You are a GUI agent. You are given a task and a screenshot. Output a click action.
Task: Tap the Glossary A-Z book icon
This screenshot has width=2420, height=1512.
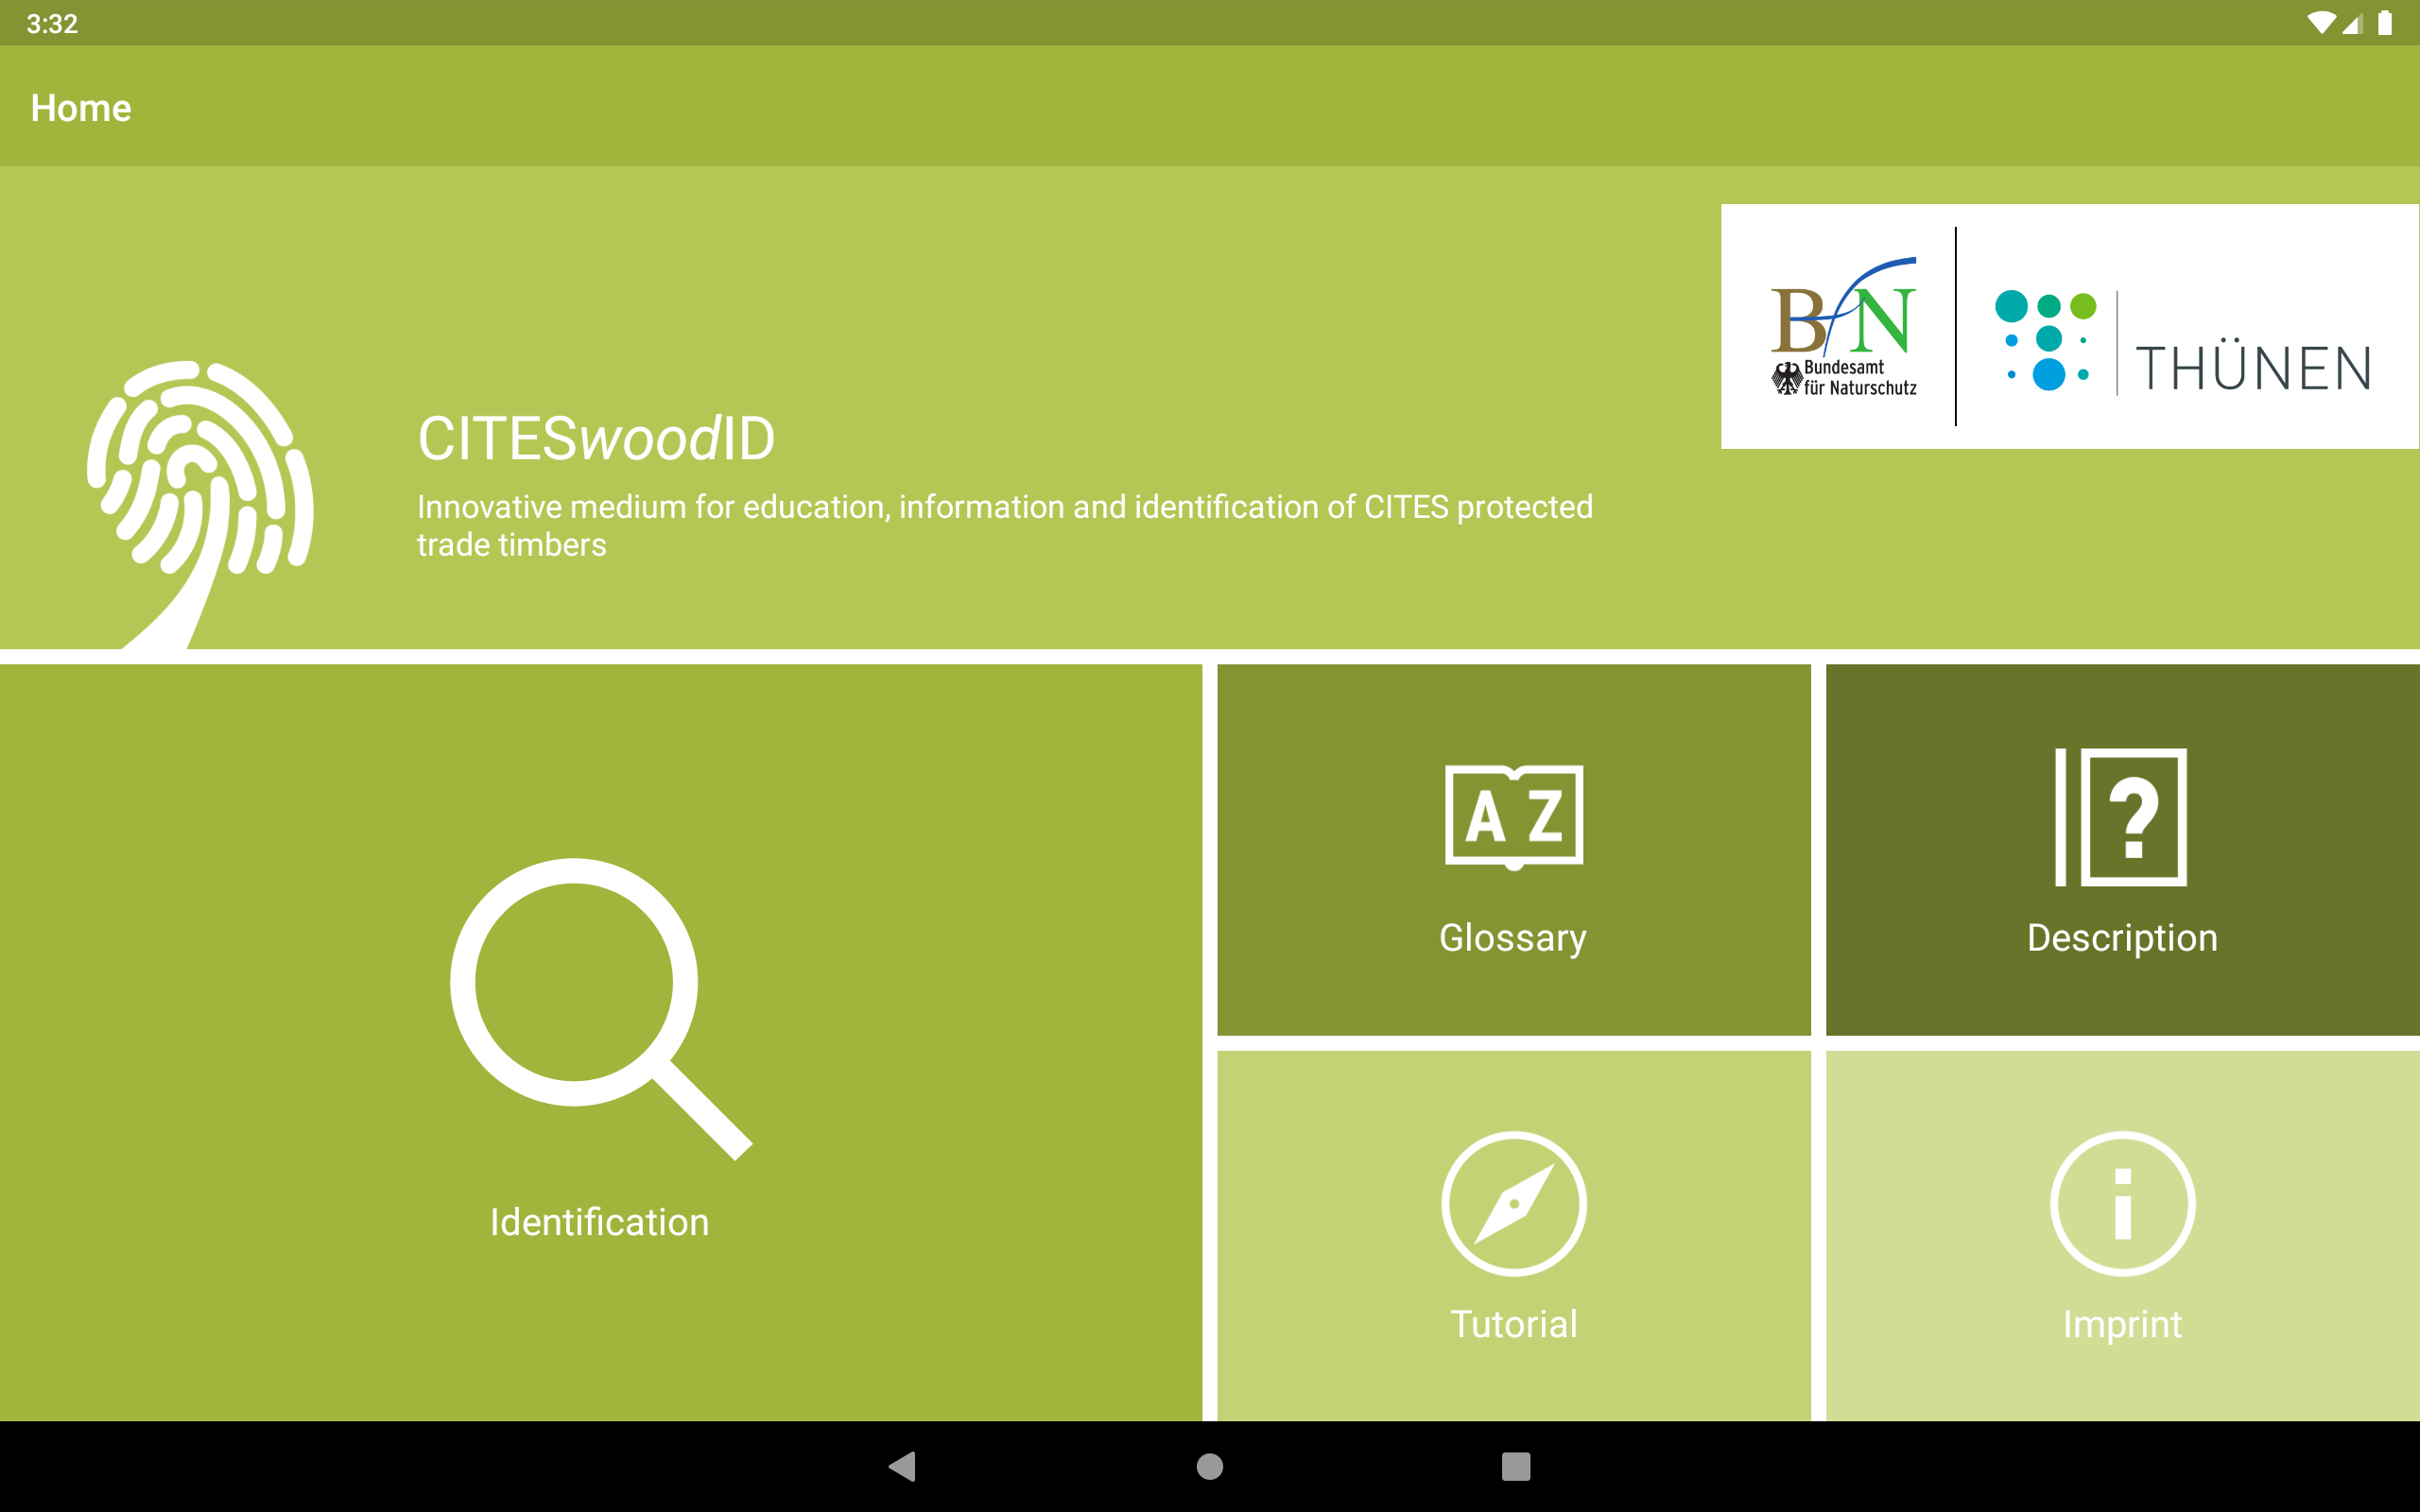[x=1514, y=817]
